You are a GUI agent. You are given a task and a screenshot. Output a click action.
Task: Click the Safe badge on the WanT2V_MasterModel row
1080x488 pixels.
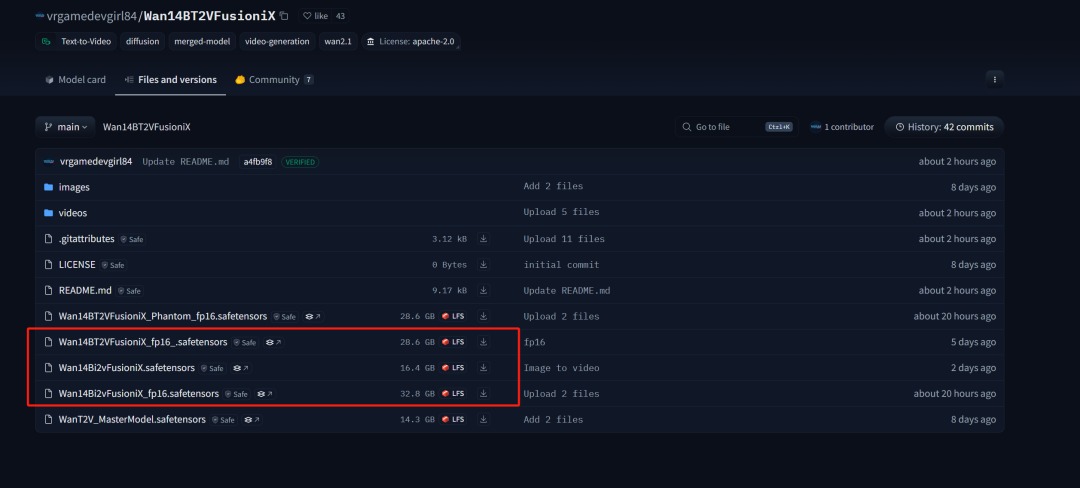click(223, 420)
